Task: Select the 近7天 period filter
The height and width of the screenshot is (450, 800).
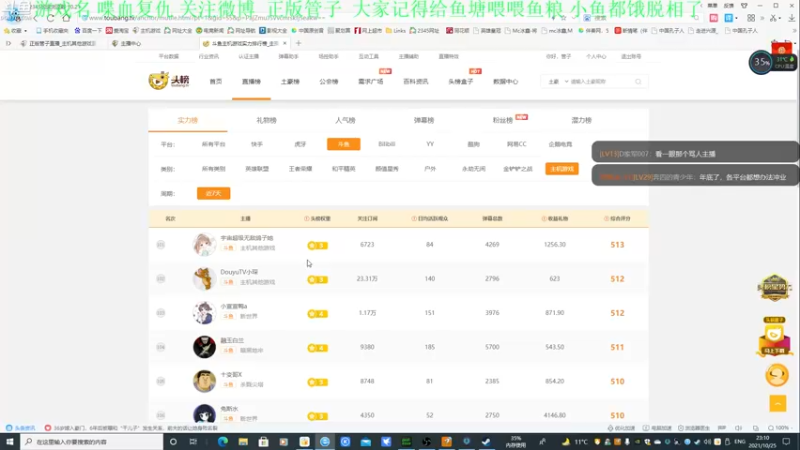Action: (213, 193)
